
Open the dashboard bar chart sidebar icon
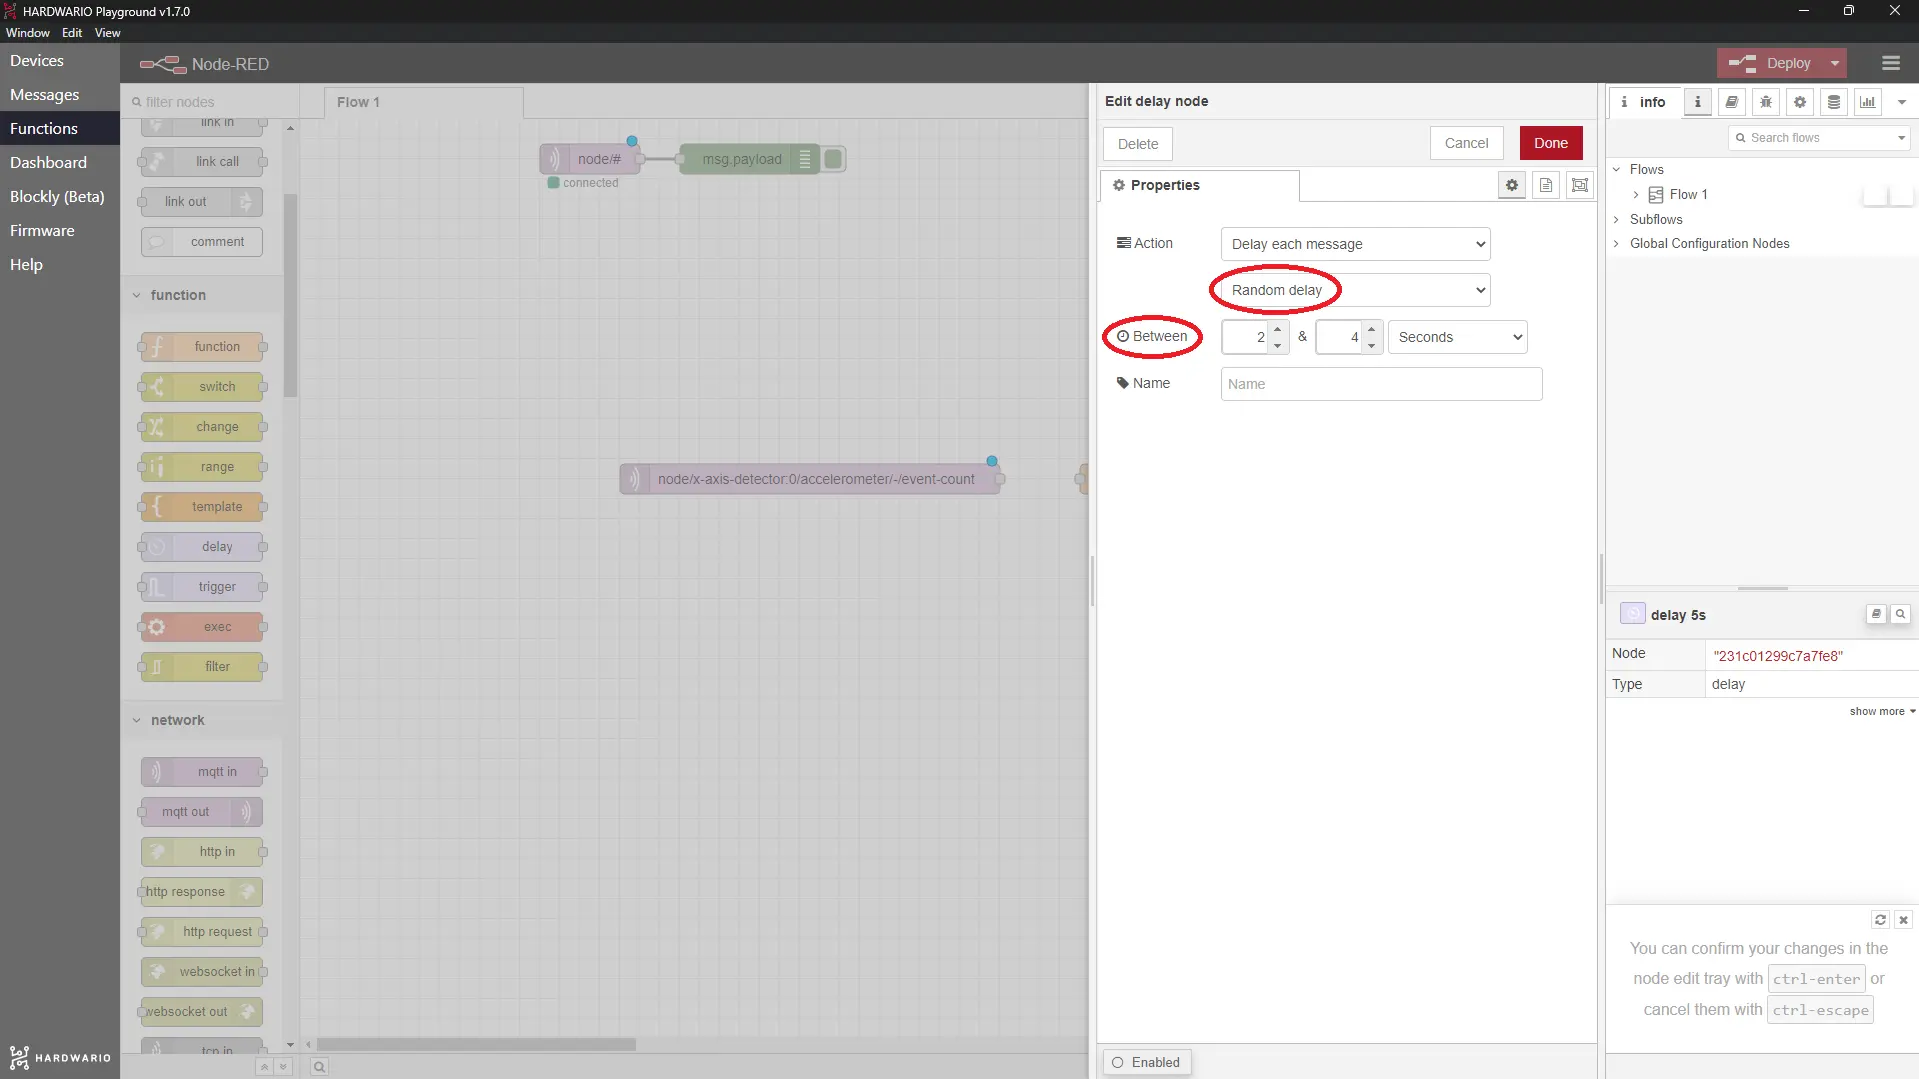[1868, 102]
